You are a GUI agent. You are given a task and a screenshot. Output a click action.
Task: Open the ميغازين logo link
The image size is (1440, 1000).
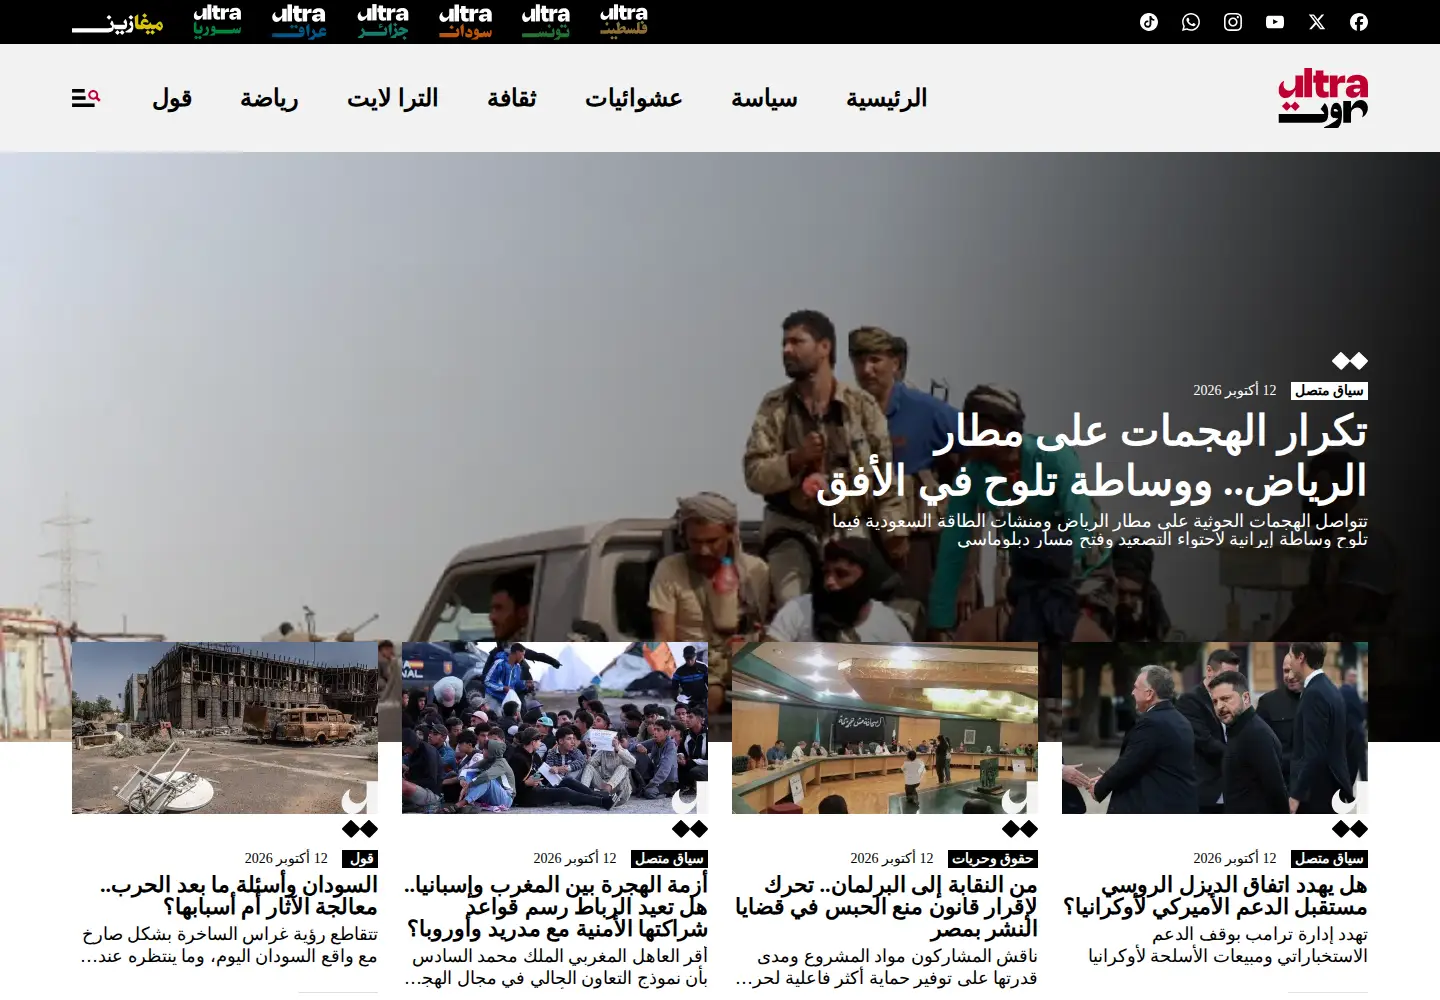117,23
